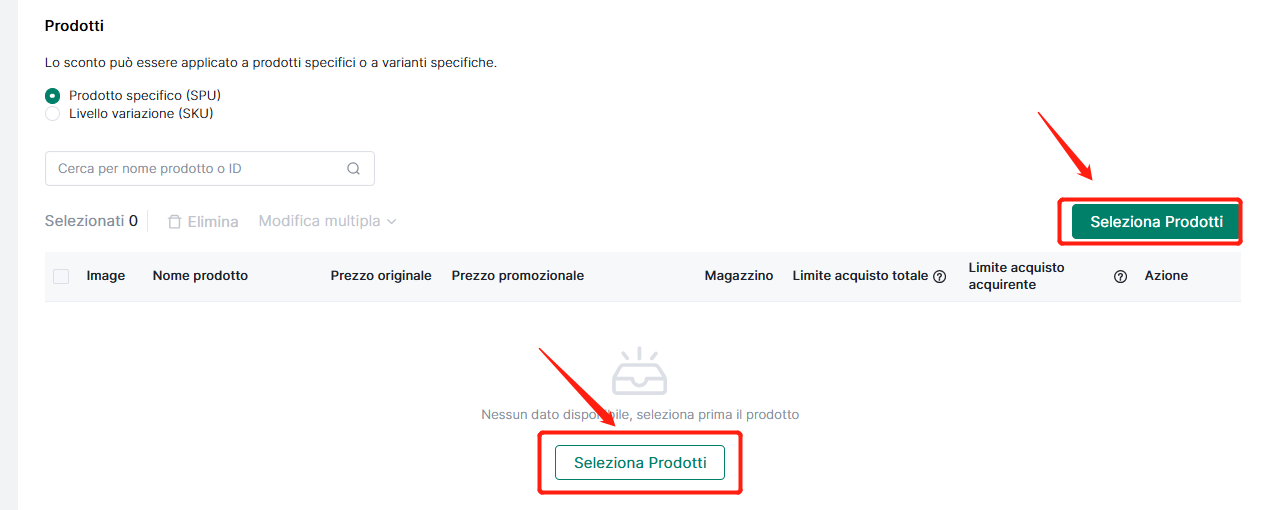Click the Image column header
Viewport: 1261px width, 510px height.
click(x=106, y=276)
